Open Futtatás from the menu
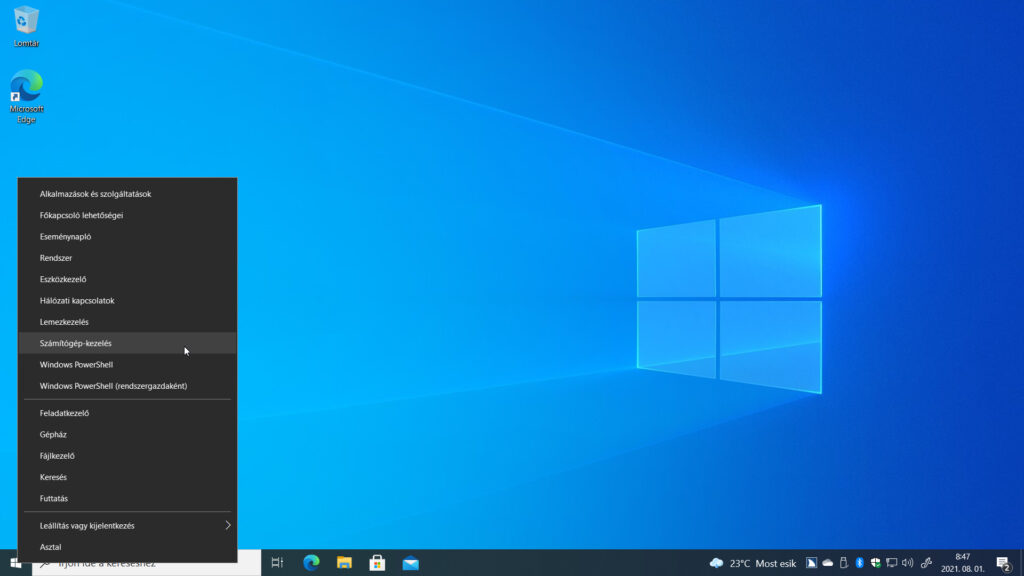The image size is (1024, 576). pyautogui.click(x=127, y=498)
